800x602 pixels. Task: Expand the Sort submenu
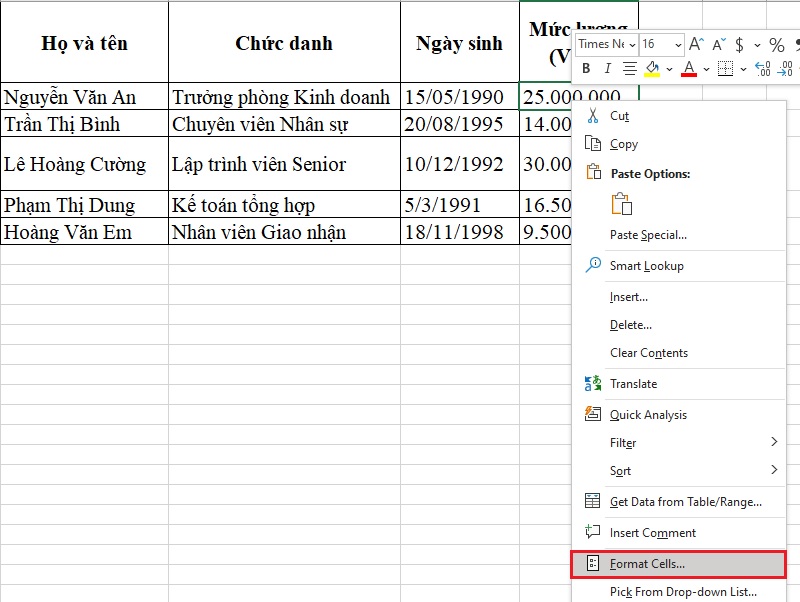pos(679,470)
